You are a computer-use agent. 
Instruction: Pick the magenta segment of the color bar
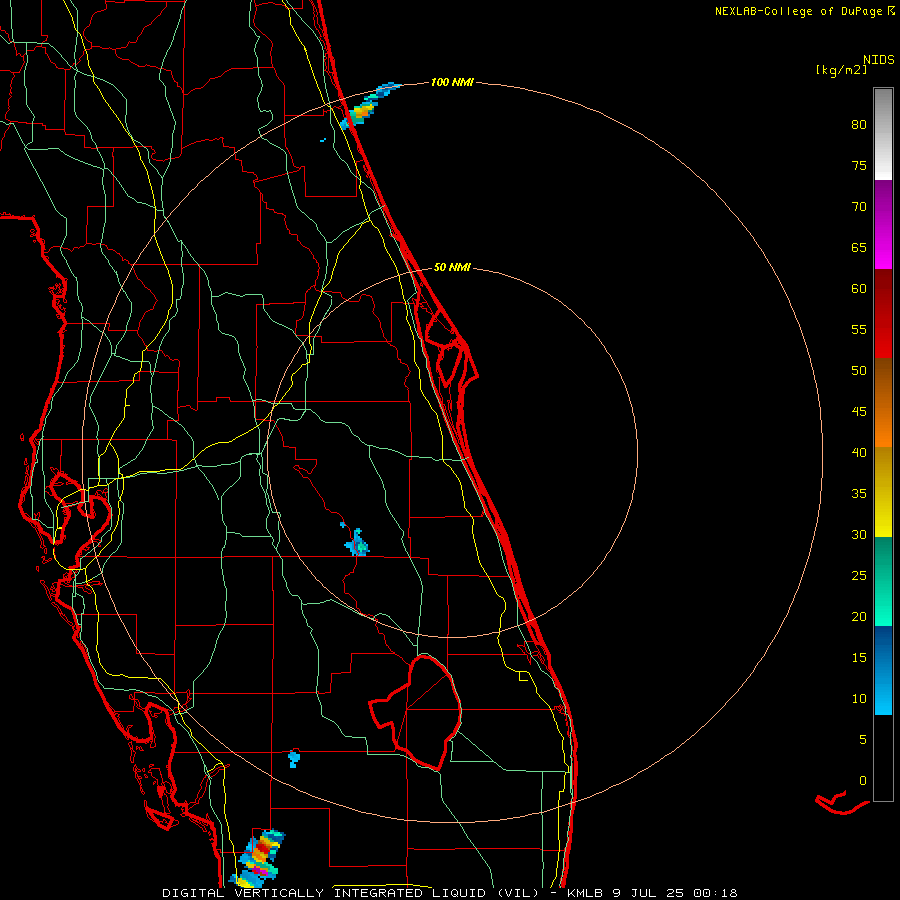(x=883, y=224)
